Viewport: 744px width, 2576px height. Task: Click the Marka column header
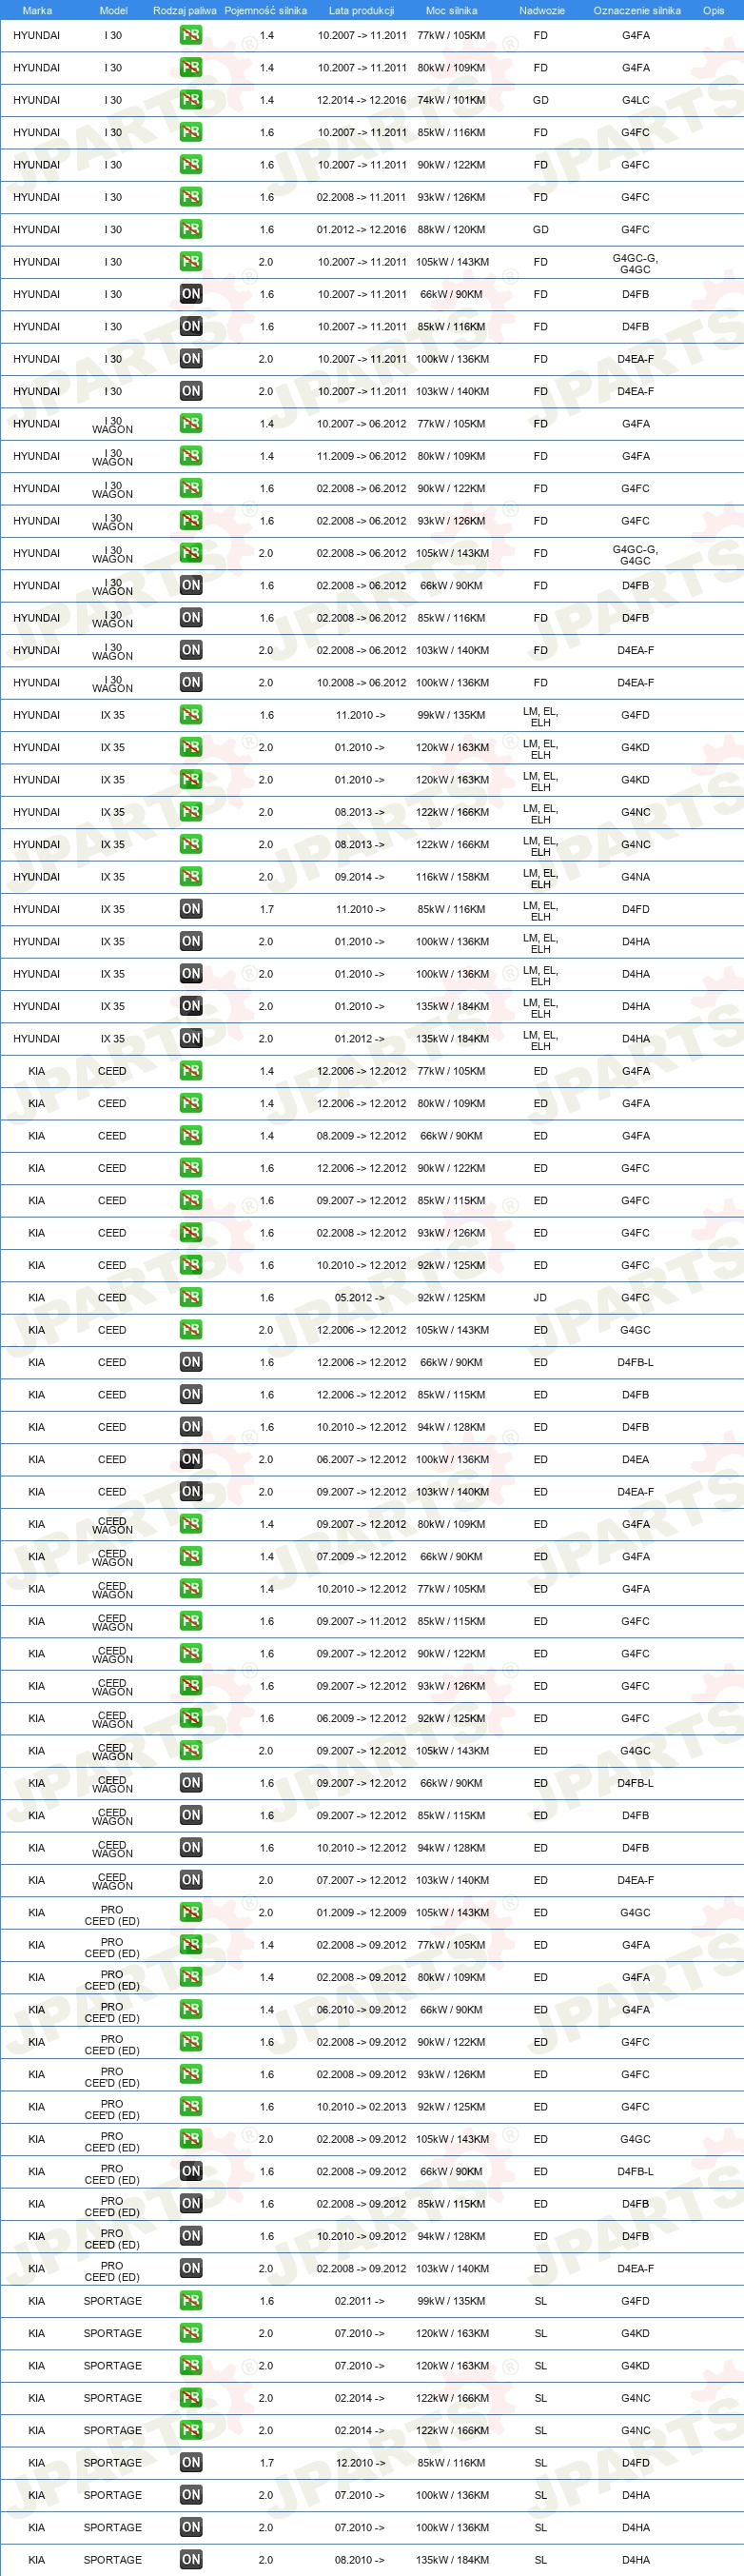[x=37, y=10]
